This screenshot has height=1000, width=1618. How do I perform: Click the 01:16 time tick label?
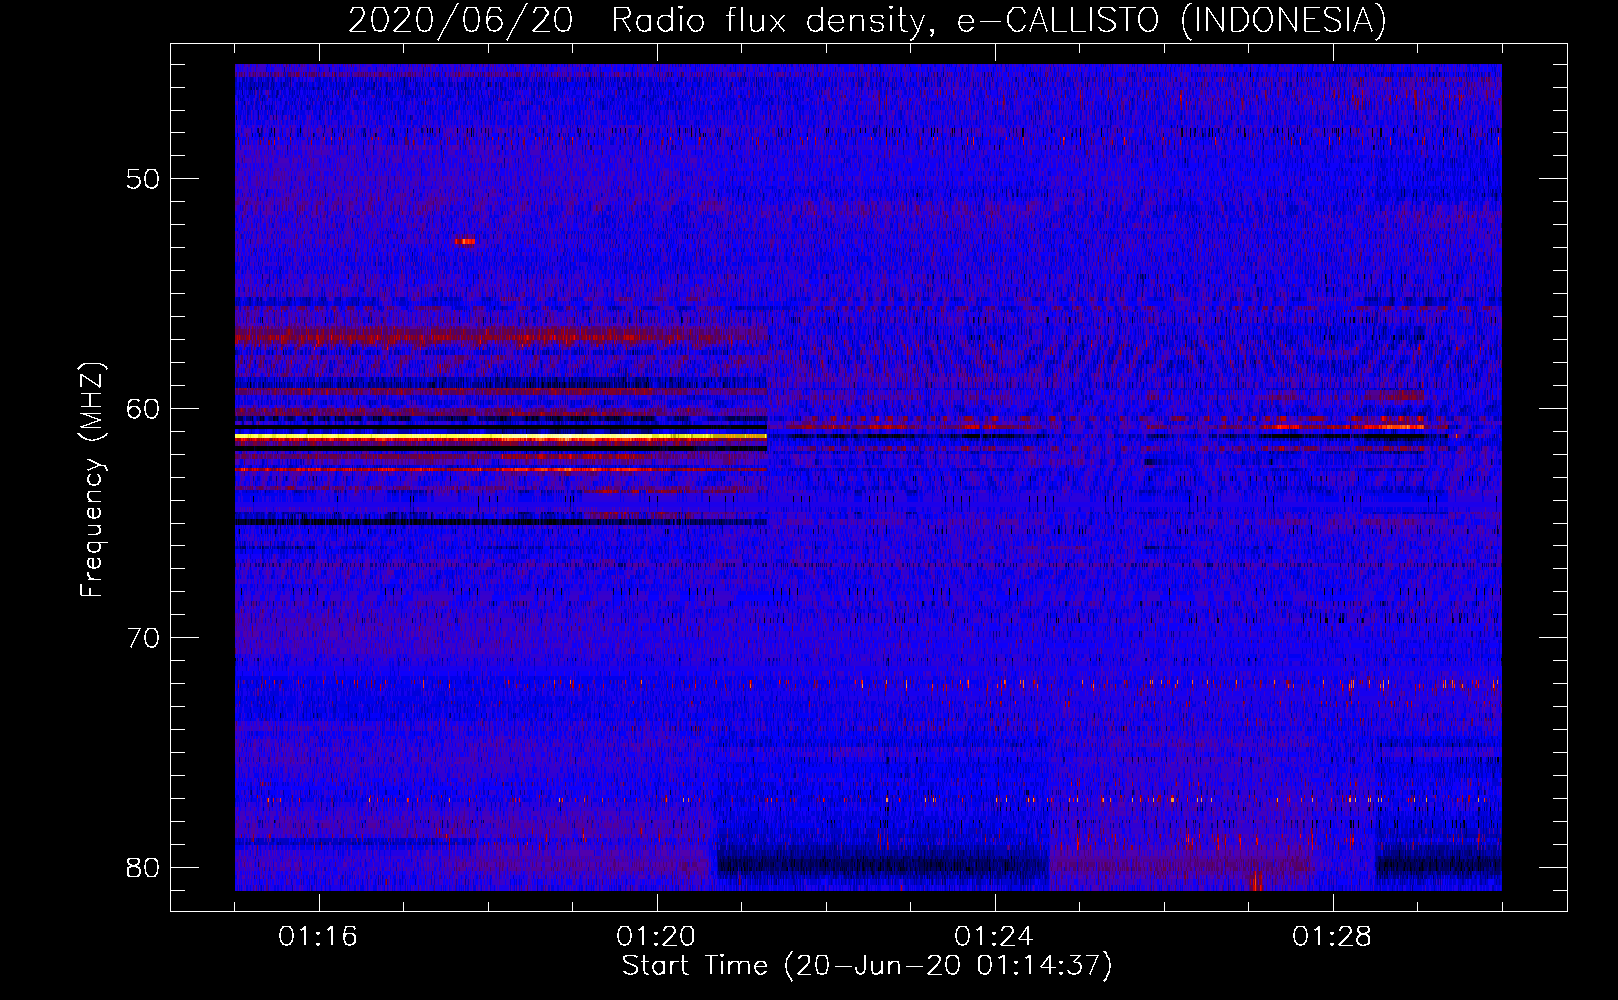[318, 937]
